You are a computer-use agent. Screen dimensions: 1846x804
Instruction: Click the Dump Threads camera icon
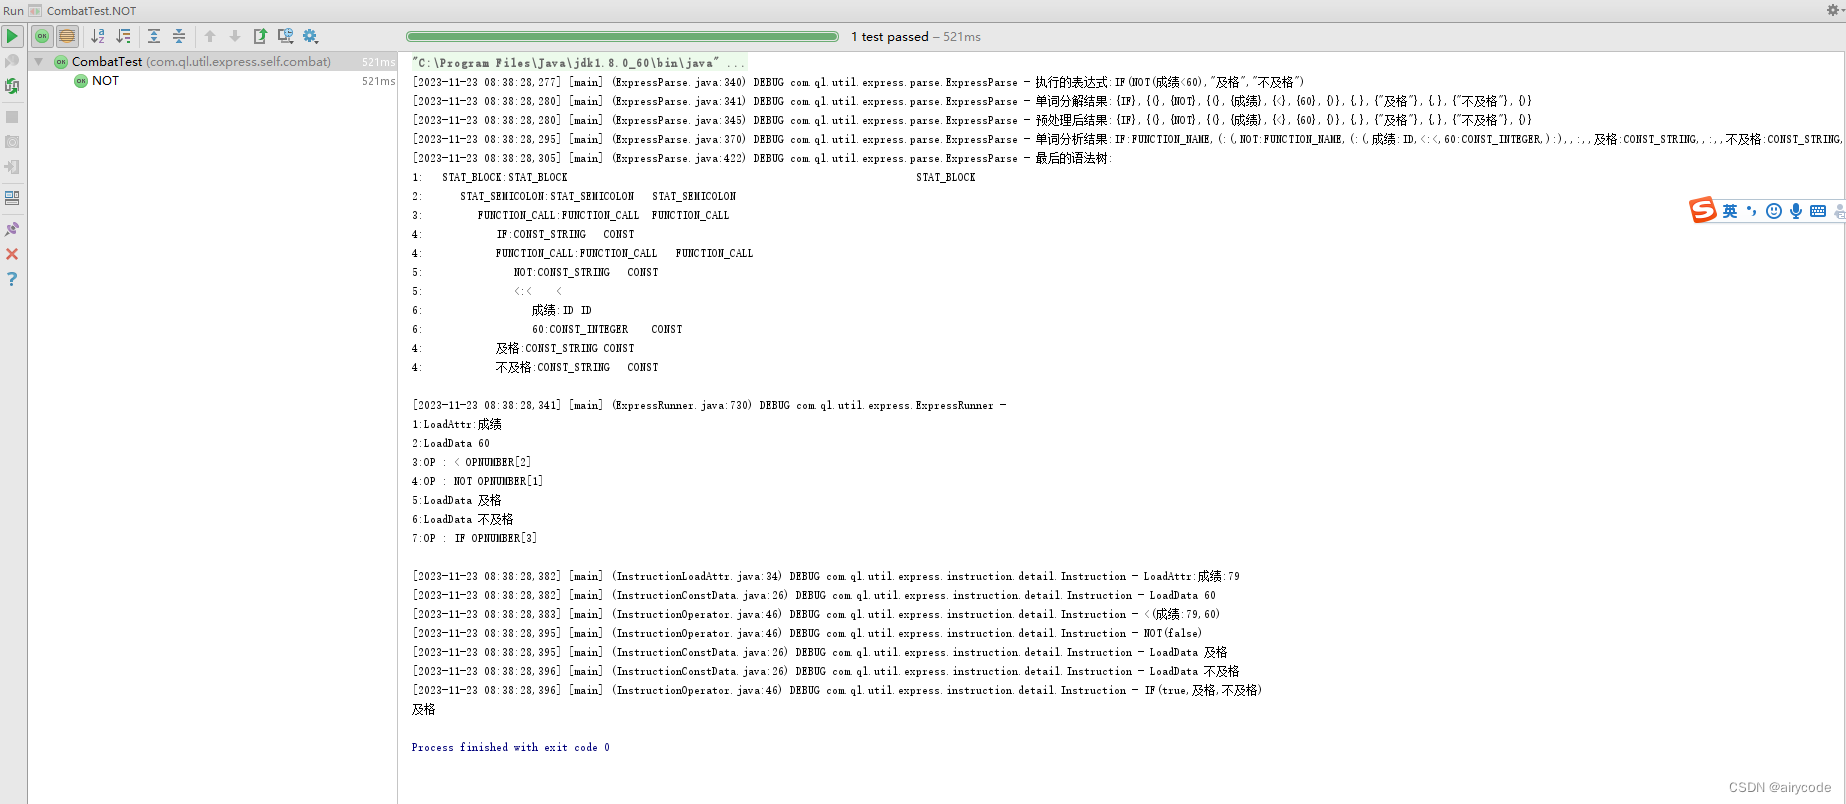pos(12,142)
